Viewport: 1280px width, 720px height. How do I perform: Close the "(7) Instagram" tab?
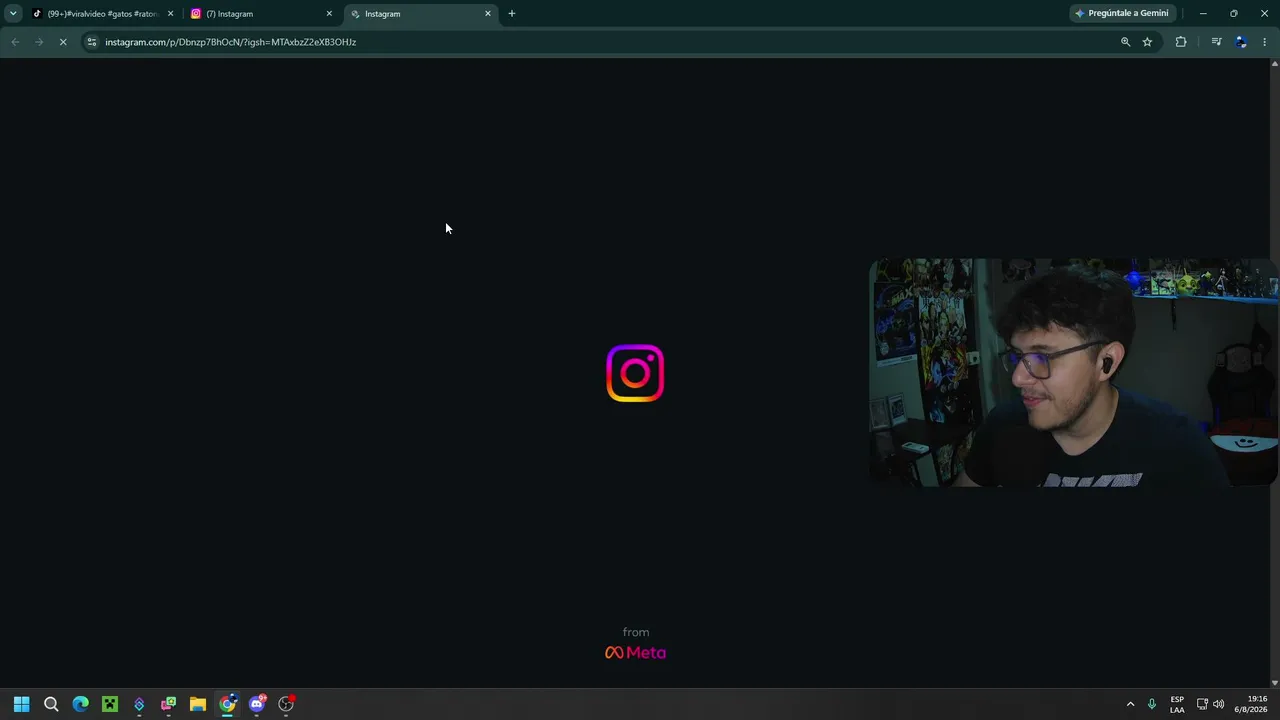pos(329,14)
